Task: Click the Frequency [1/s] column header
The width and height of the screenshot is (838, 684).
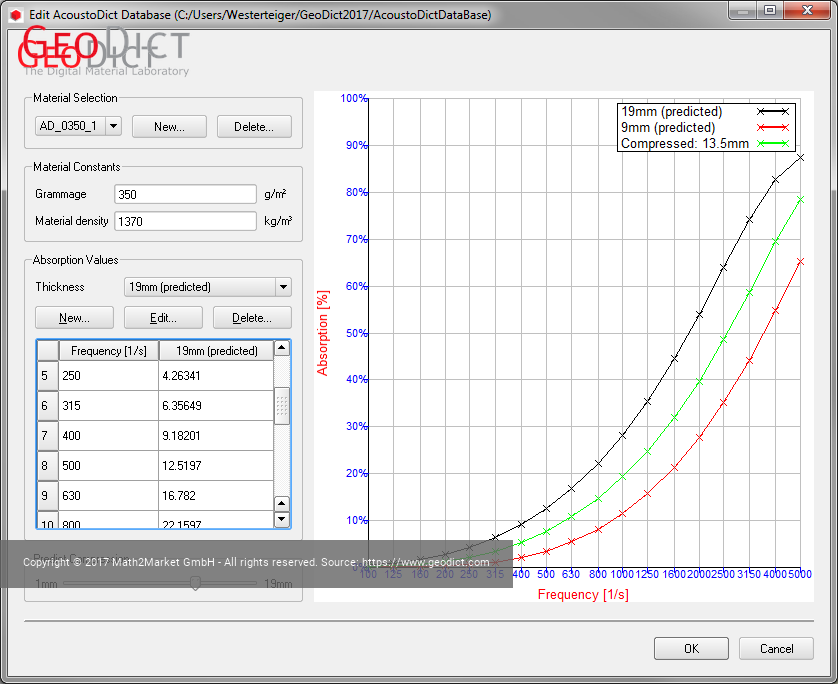Action: pos(108,351)
